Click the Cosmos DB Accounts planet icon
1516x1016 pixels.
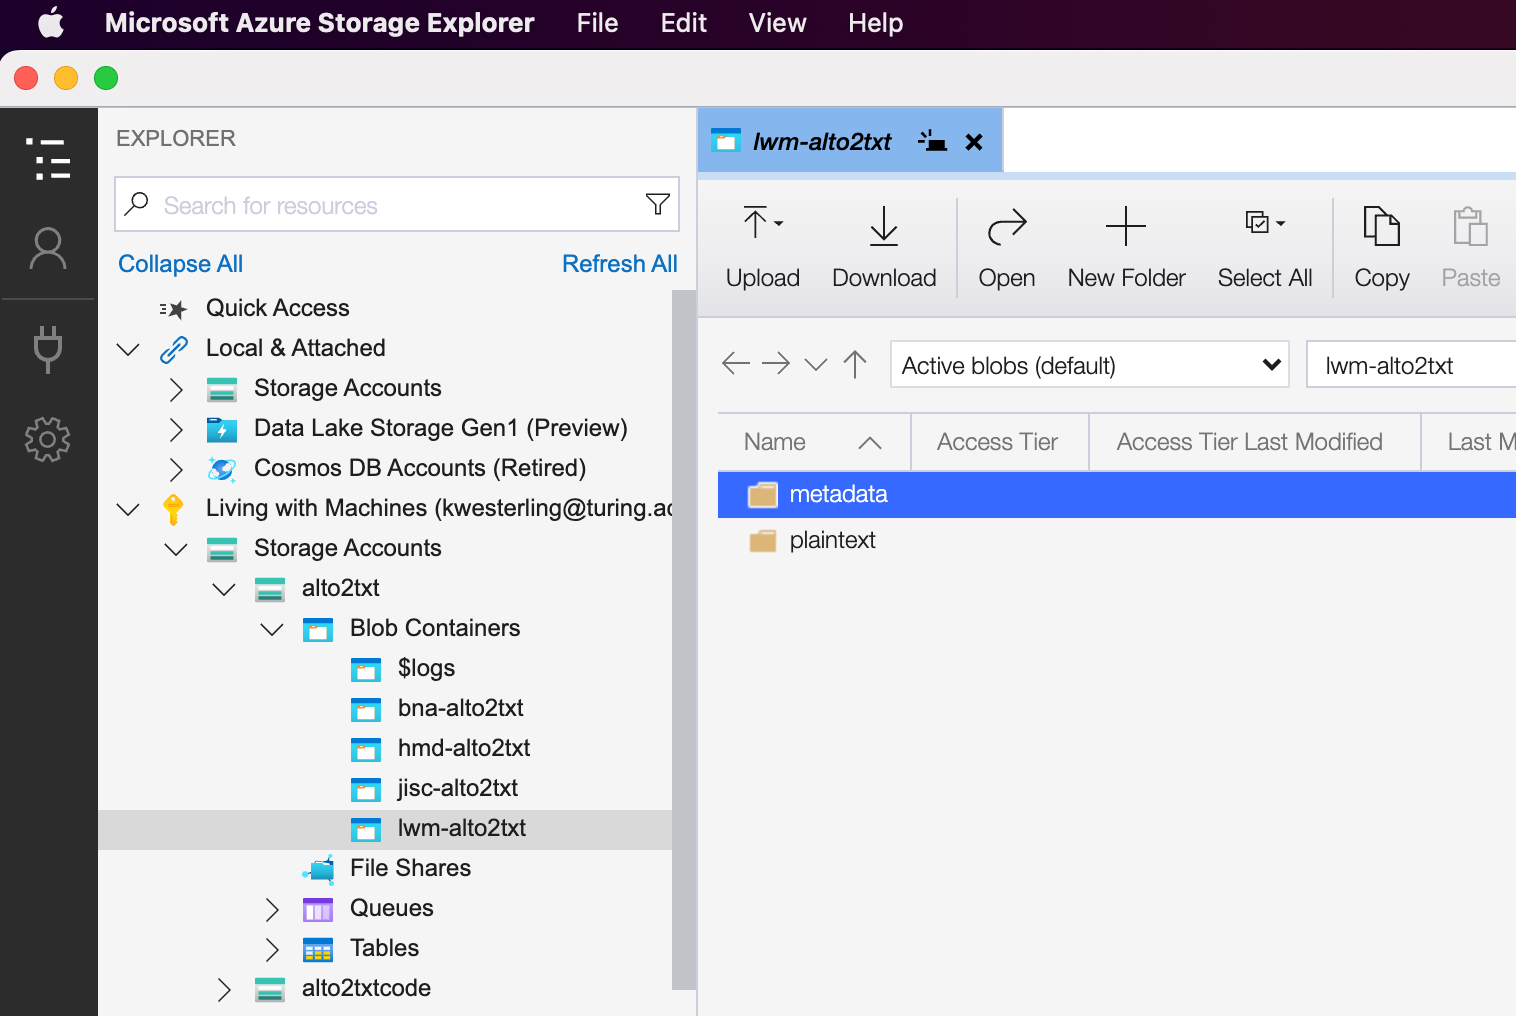pos(221,469)
